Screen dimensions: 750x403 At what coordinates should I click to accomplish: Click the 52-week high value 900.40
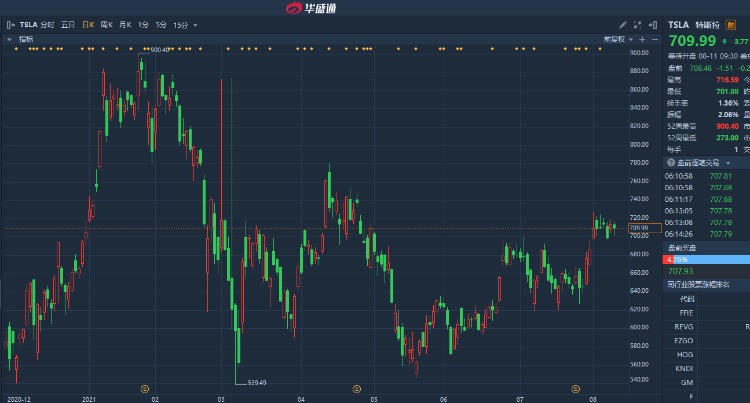(727, 126)
